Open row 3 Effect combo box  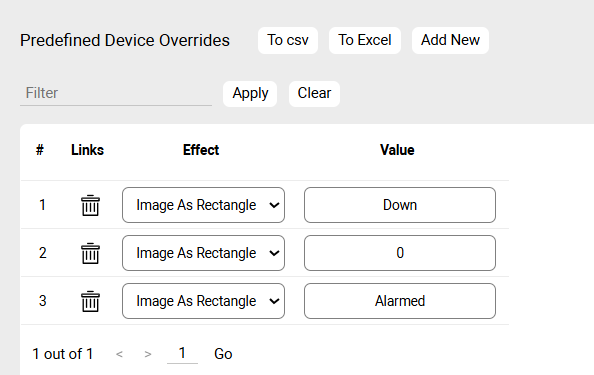(x=203, y=301)
